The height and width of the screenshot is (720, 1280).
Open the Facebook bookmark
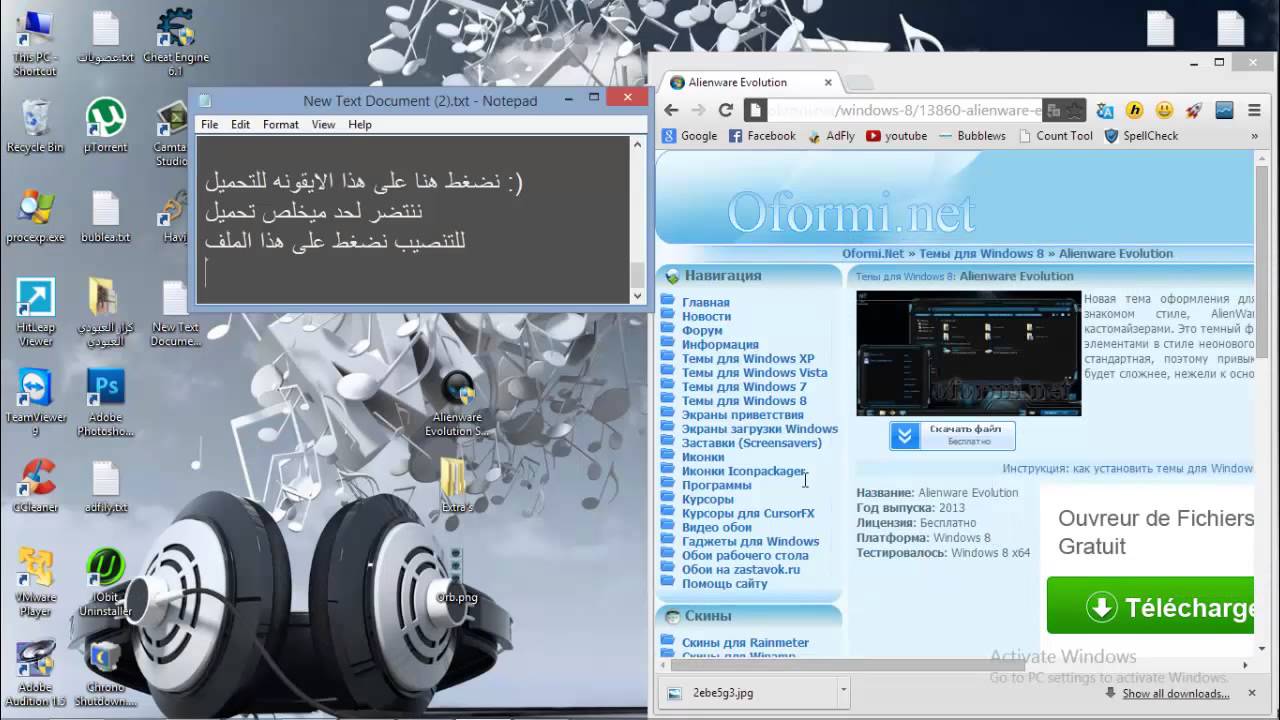tap(762, 136)
